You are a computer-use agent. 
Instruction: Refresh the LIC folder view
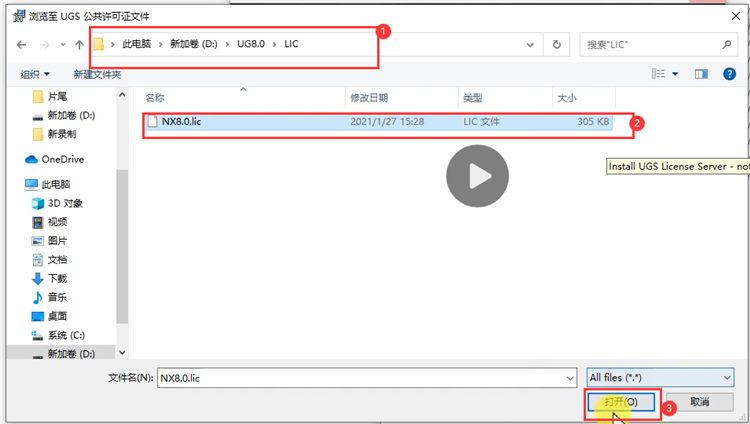tap(557, 45)
